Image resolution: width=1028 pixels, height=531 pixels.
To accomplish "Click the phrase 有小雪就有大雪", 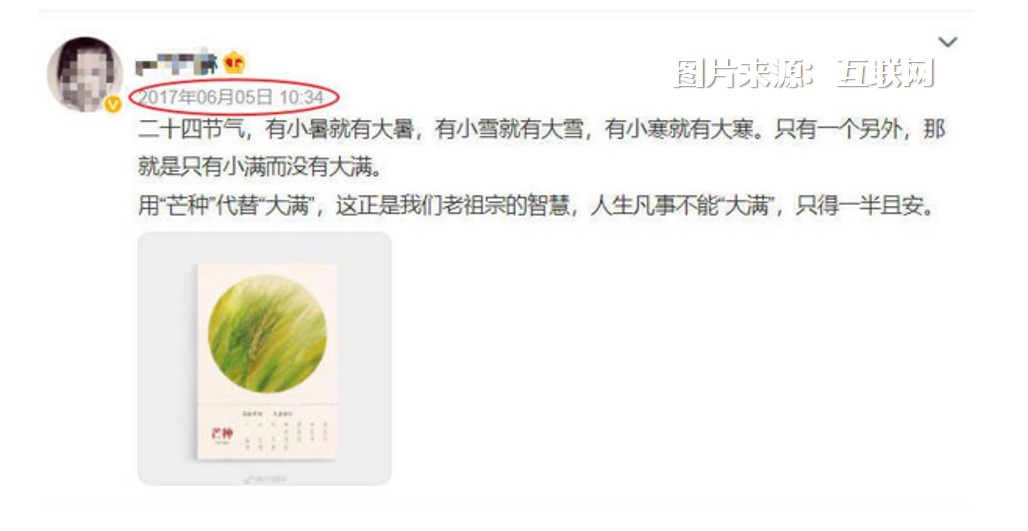I will coord(509,130).
